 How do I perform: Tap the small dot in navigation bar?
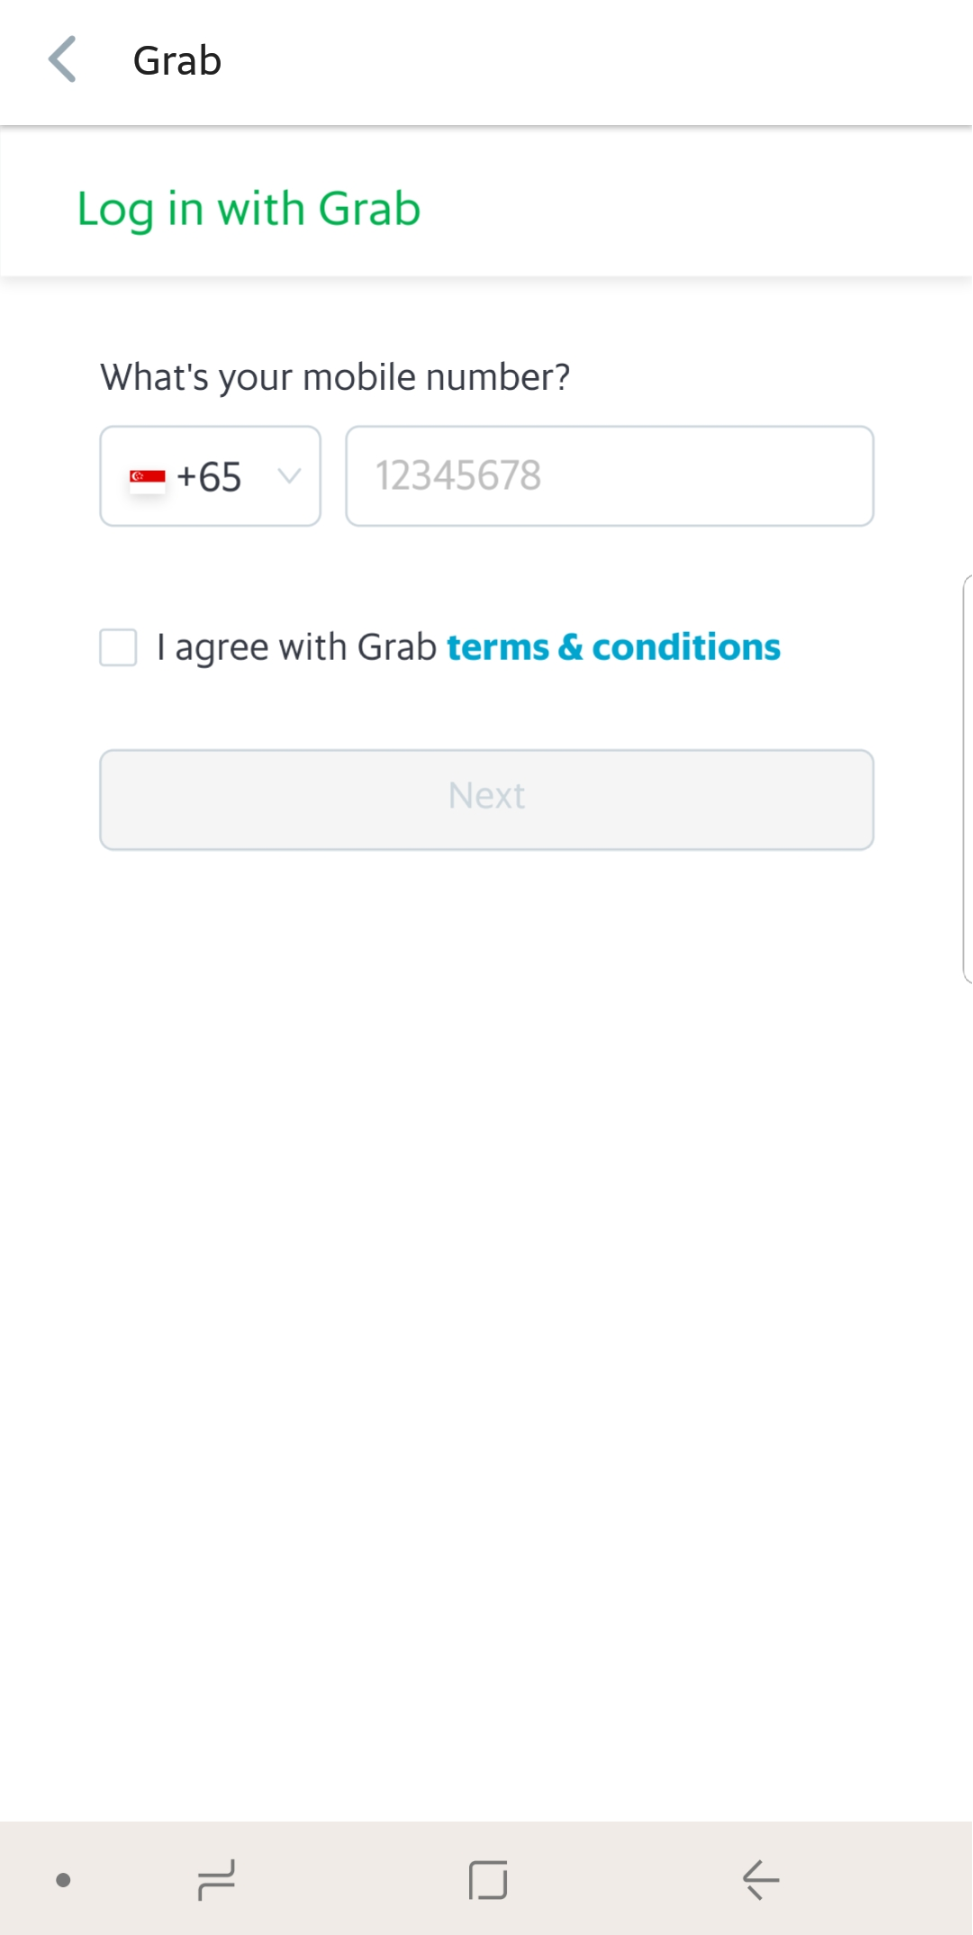(63, 1880)
